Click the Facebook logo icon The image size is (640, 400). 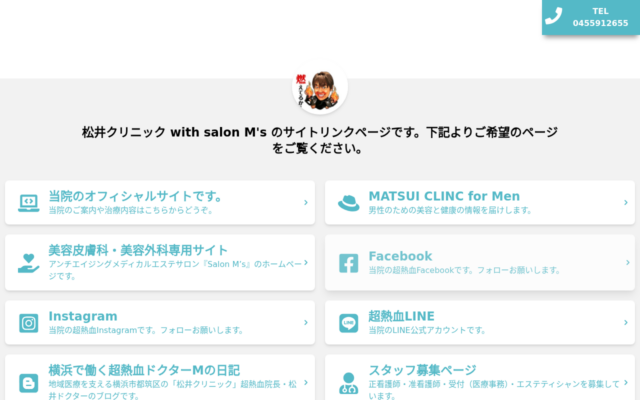349,263
